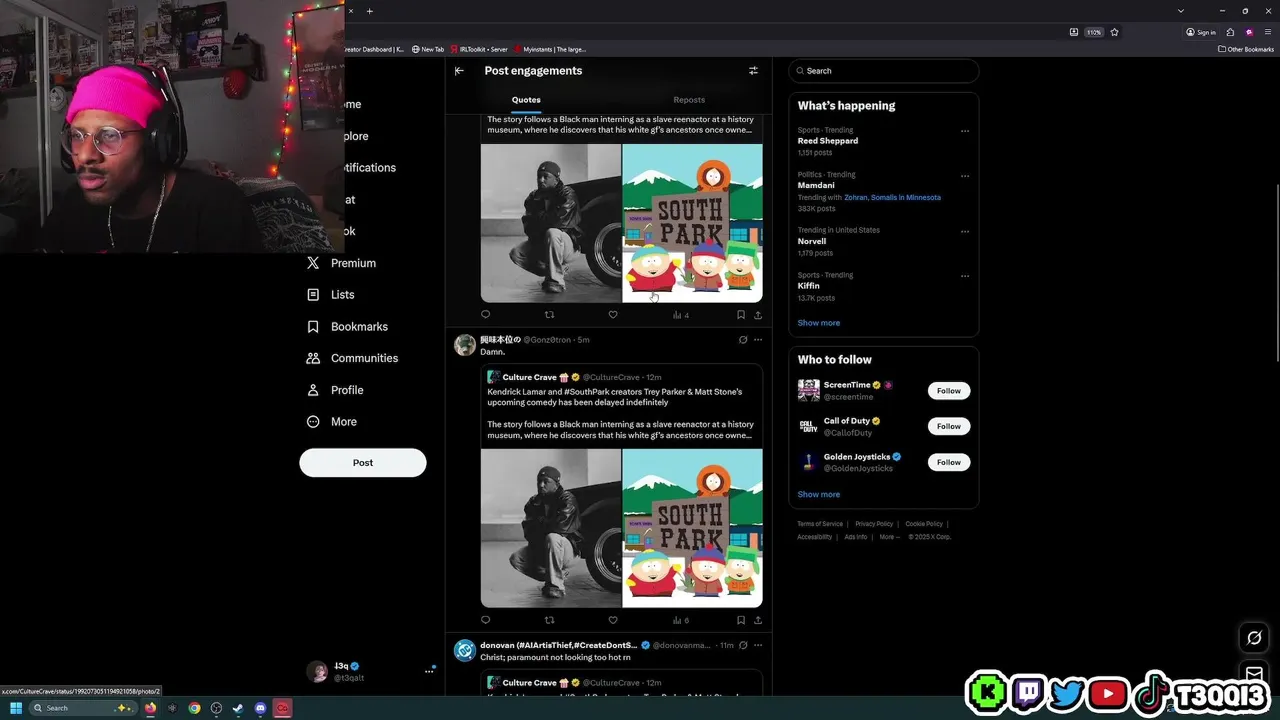Open donovan's profile avatar
Image resolution: width=1280 pixels, height=720 pixels.
465,651
